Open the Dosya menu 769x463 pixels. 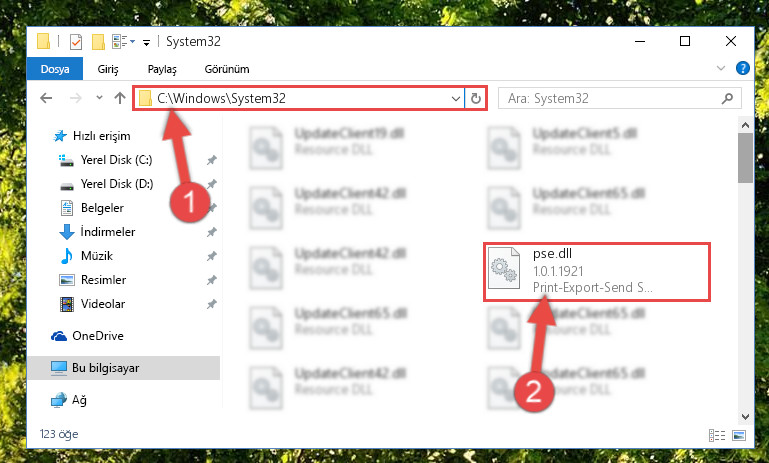tap(54, 69)
